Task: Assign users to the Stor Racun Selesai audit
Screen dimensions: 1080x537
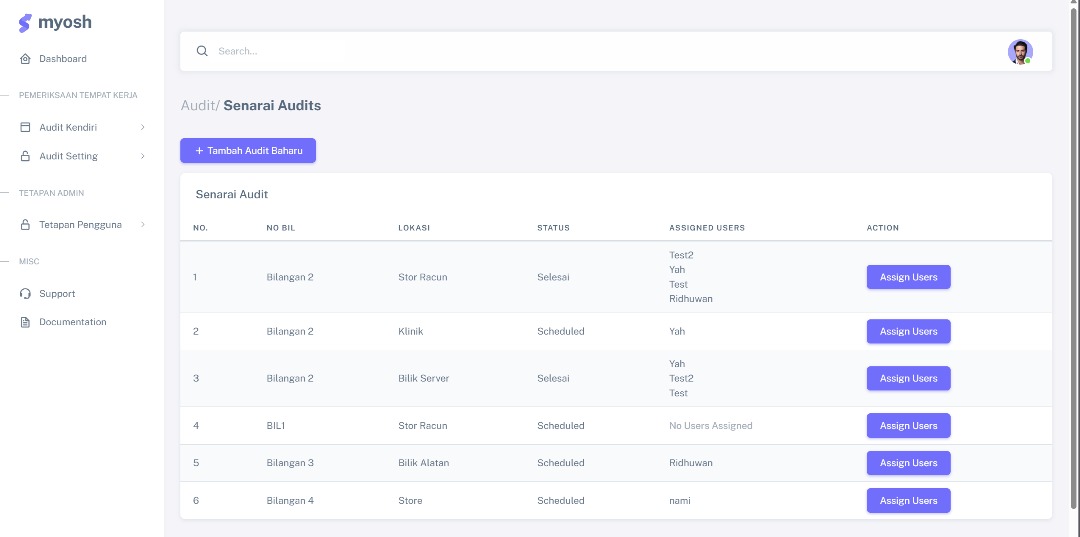Action: coord(908,277)
